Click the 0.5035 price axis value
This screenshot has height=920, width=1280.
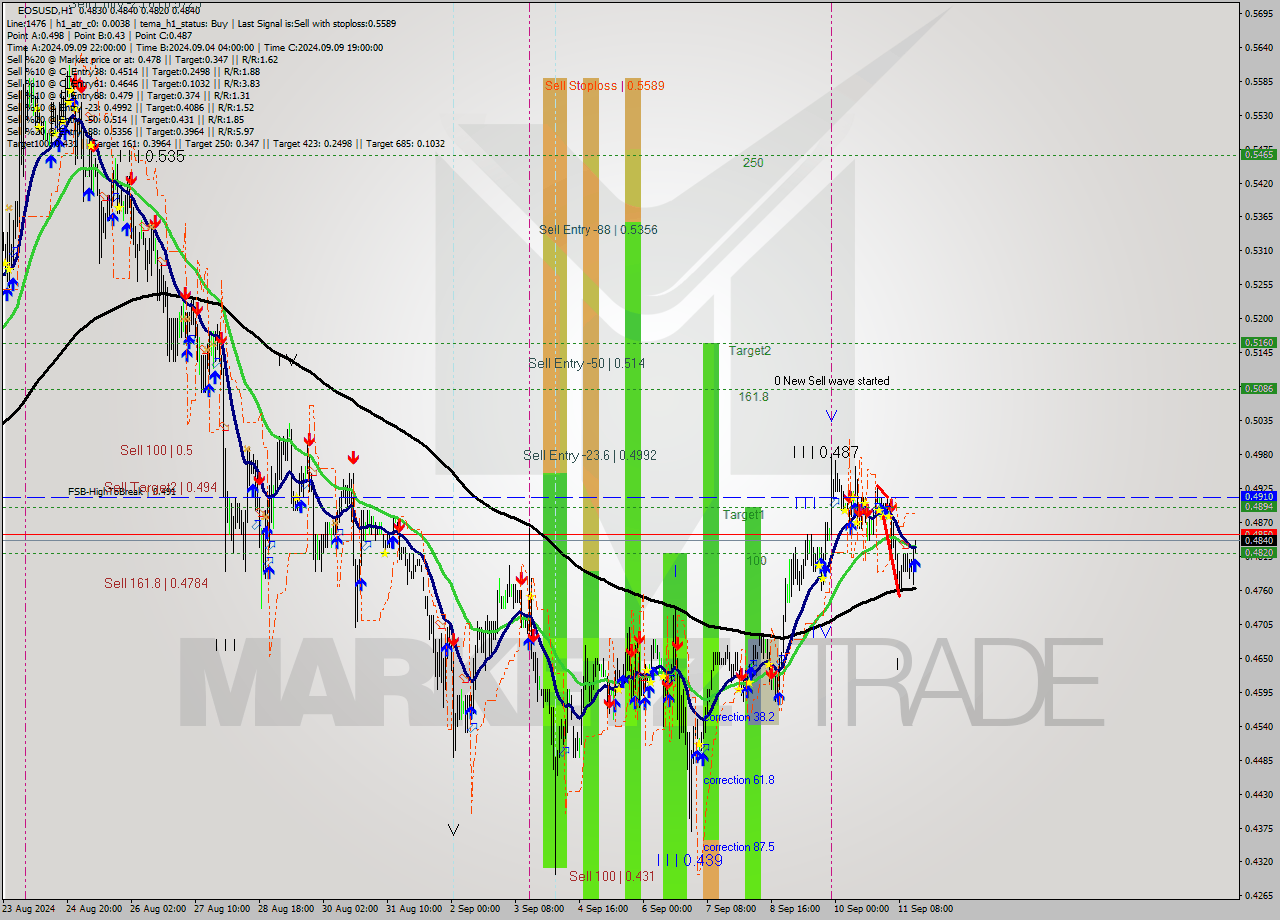pyautogui.click(x=1258, y=420)
